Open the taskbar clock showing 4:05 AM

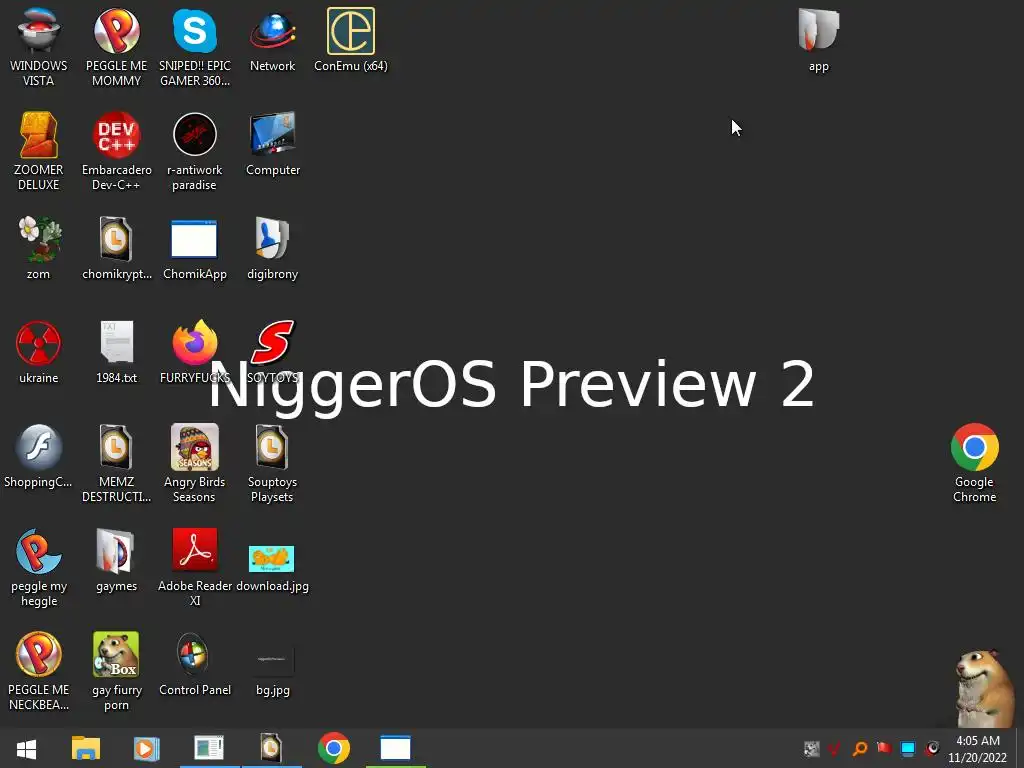click(x=978, y=749)
